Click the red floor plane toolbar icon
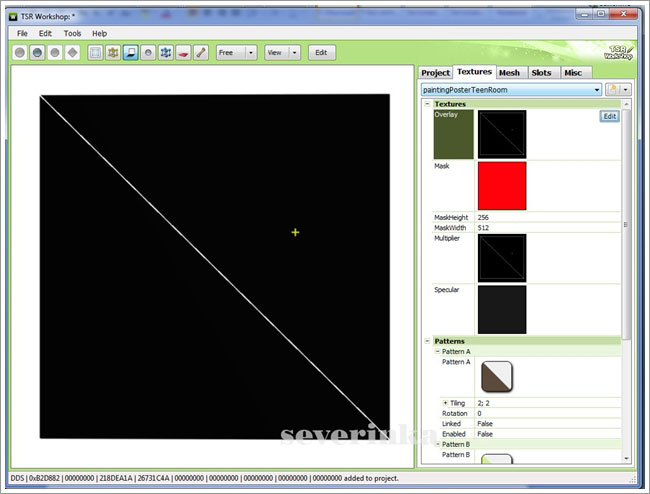Image resolution: width=650 pixels, height=494 pixels. point(183,53)
